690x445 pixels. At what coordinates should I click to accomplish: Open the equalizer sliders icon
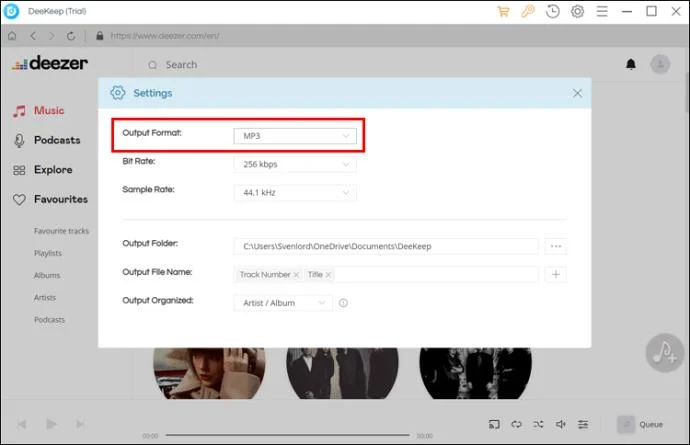click(x=583, y=424)
